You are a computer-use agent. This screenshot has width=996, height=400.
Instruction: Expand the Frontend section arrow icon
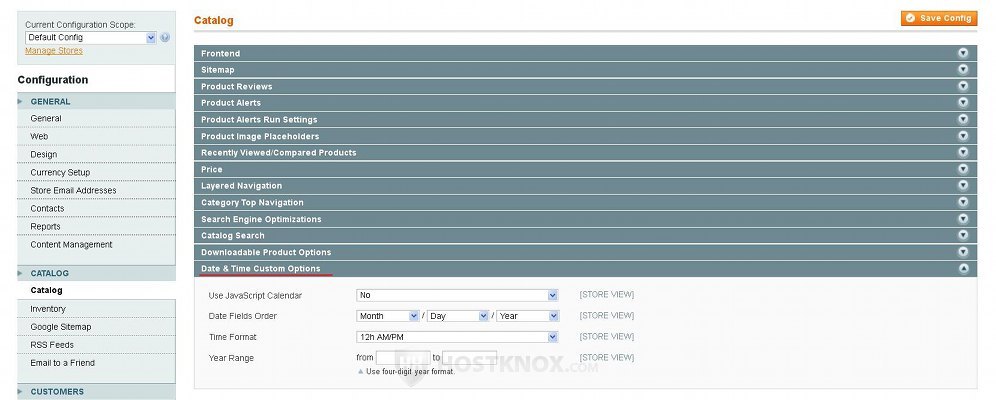[x=963, y=53]
